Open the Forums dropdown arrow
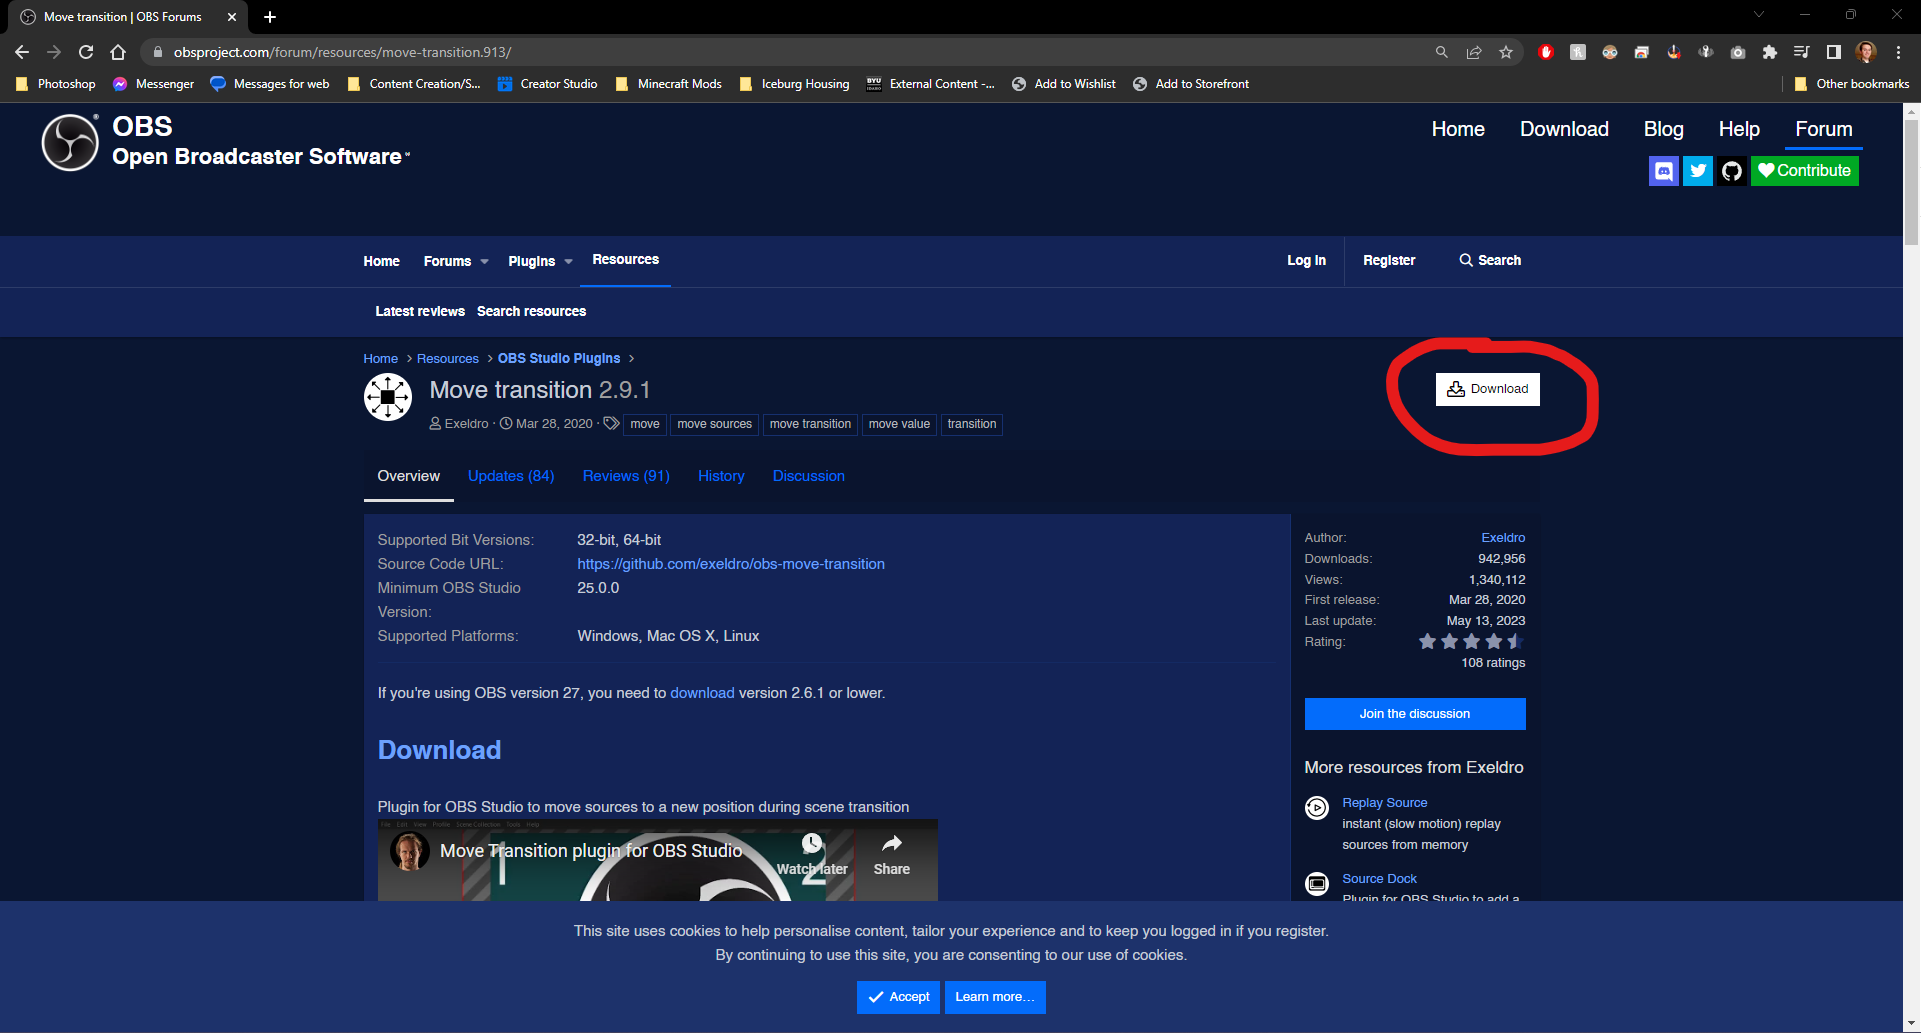Image resolution: width=1921 pixels, height=1033 pixels. [485, 262]
